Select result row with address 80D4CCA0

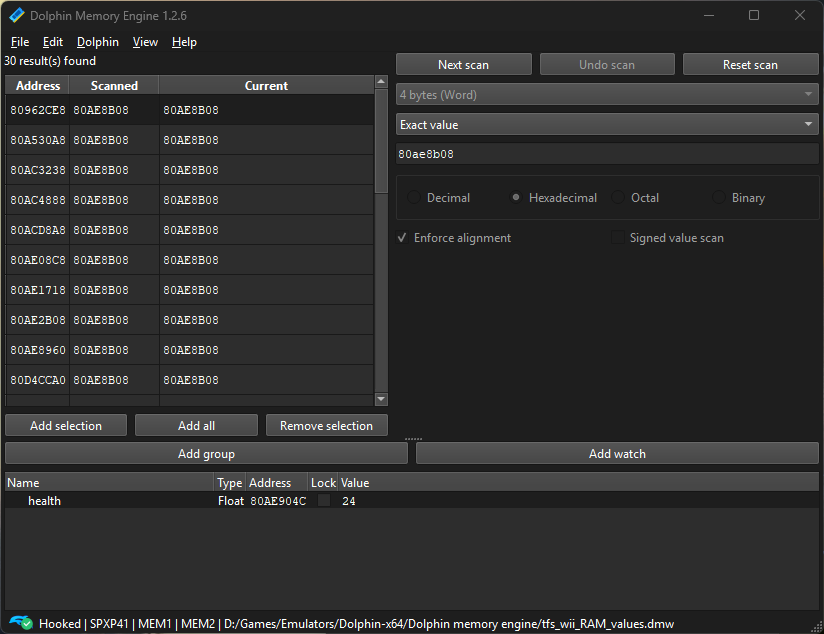(190, 380)
